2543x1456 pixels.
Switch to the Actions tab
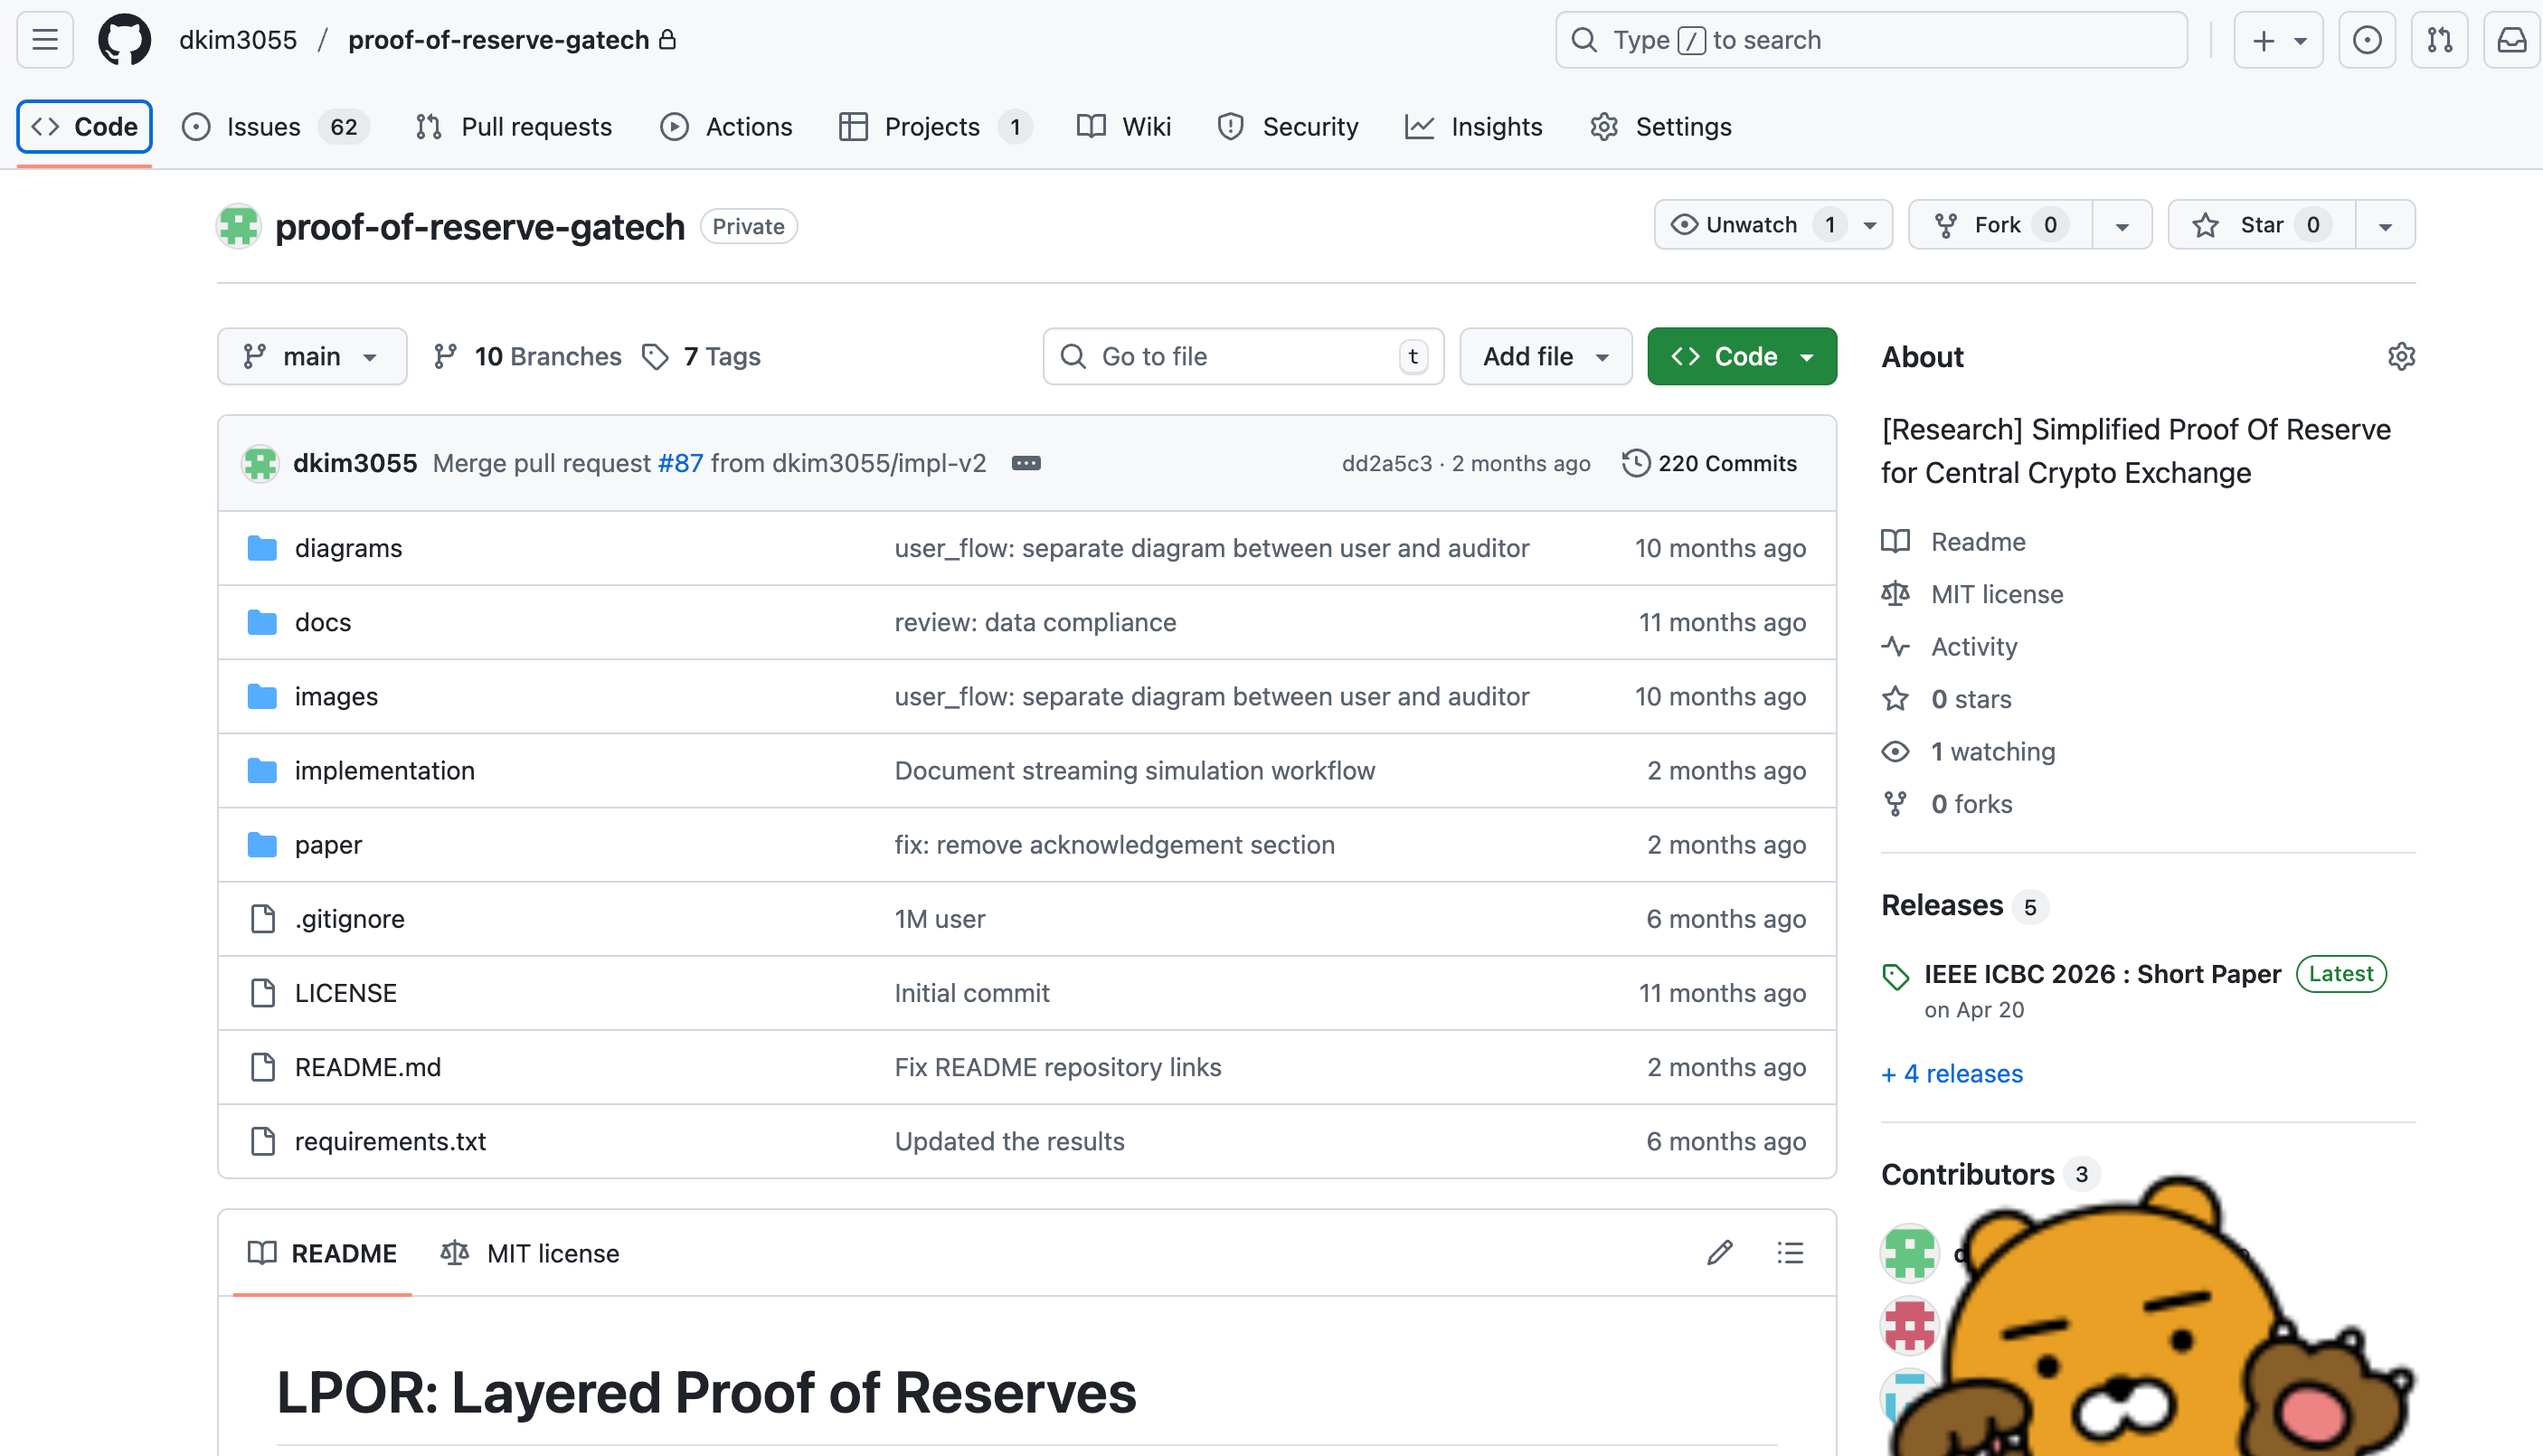coord(727,127)
